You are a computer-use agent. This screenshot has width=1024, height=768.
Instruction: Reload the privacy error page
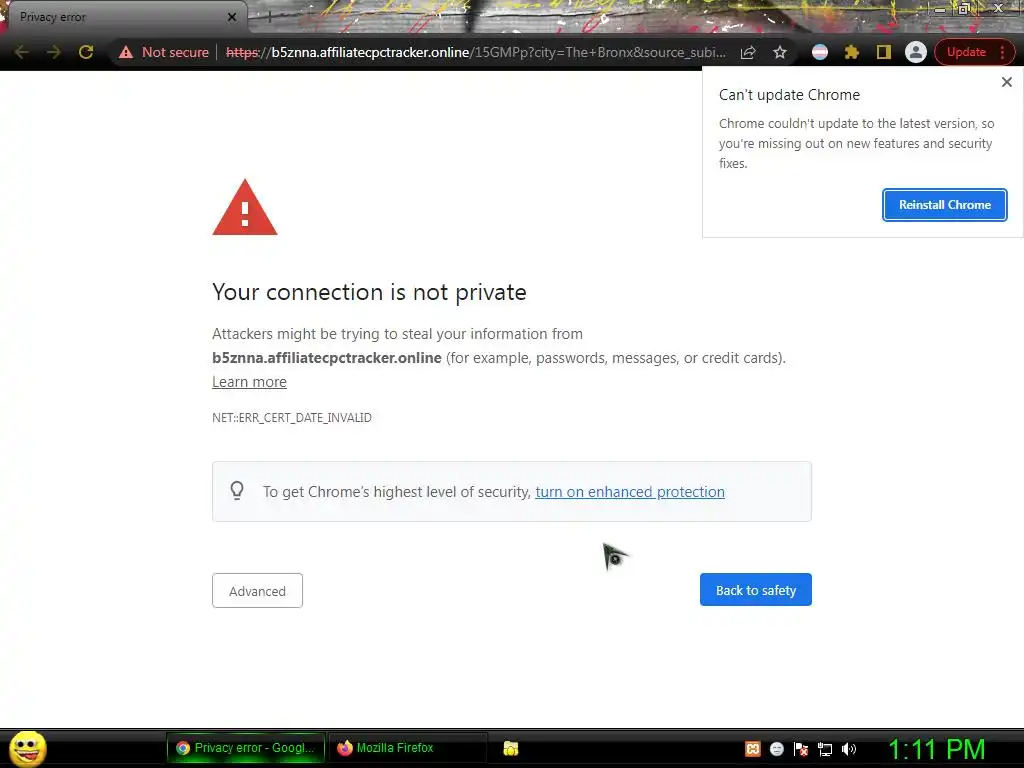(86, 52)
